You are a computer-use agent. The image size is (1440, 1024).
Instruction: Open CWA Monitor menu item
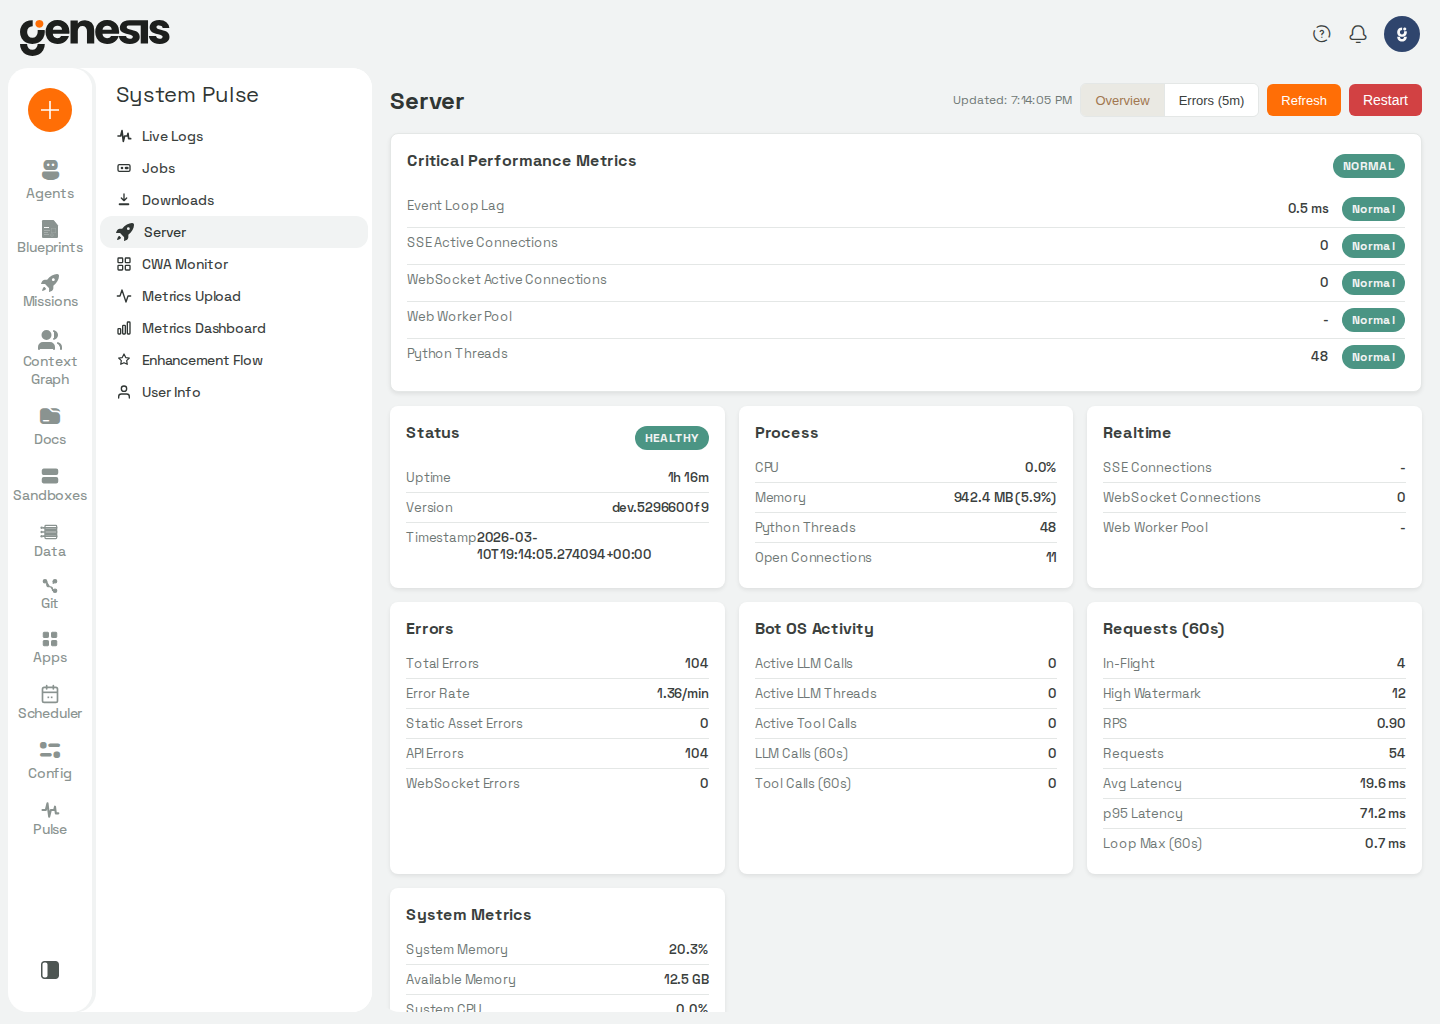[234, 264]
